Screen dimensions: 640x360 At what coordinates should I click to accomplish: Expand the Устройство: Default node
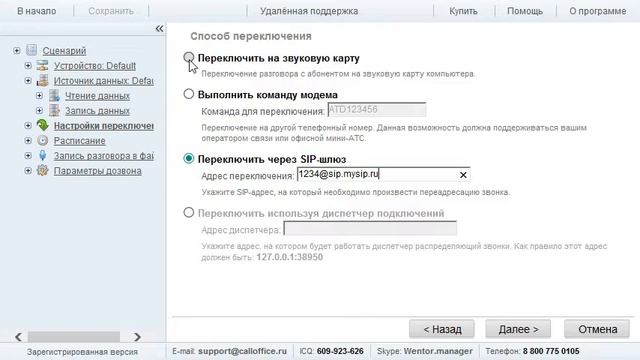pos(28,65)
